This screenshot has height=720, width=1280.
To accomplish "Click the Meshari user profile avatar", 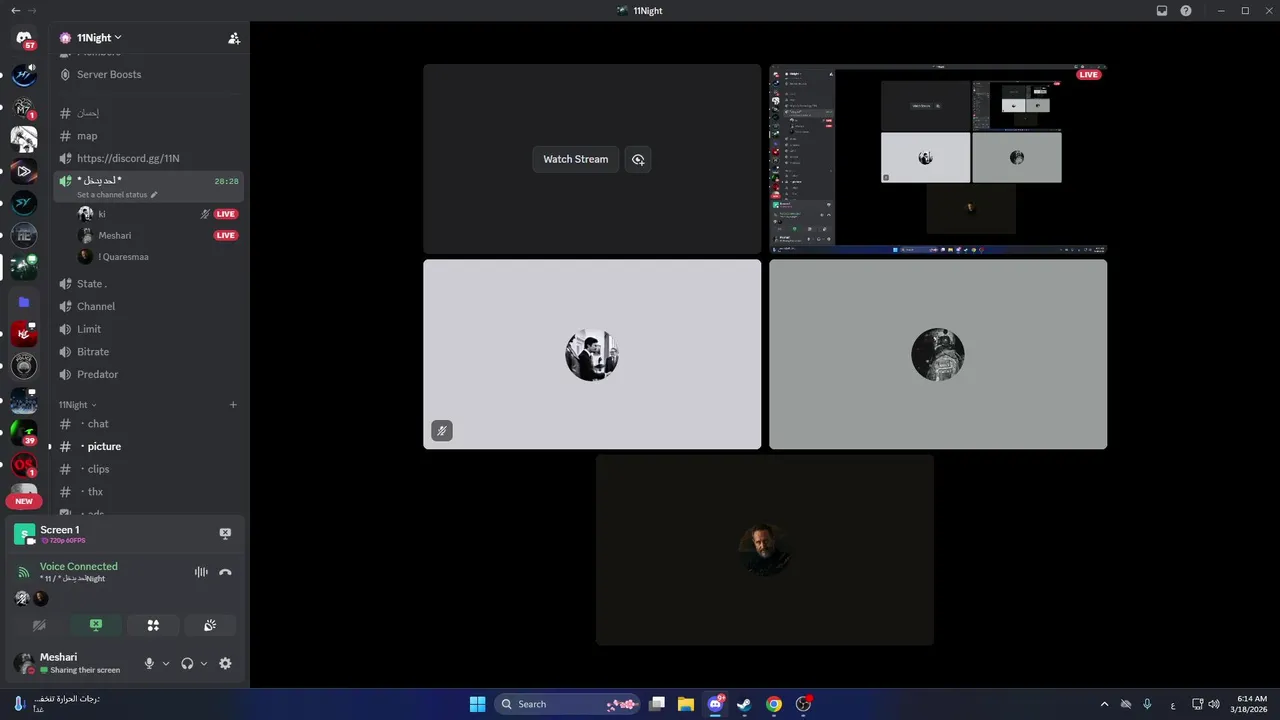I will (x=23, y=663).
